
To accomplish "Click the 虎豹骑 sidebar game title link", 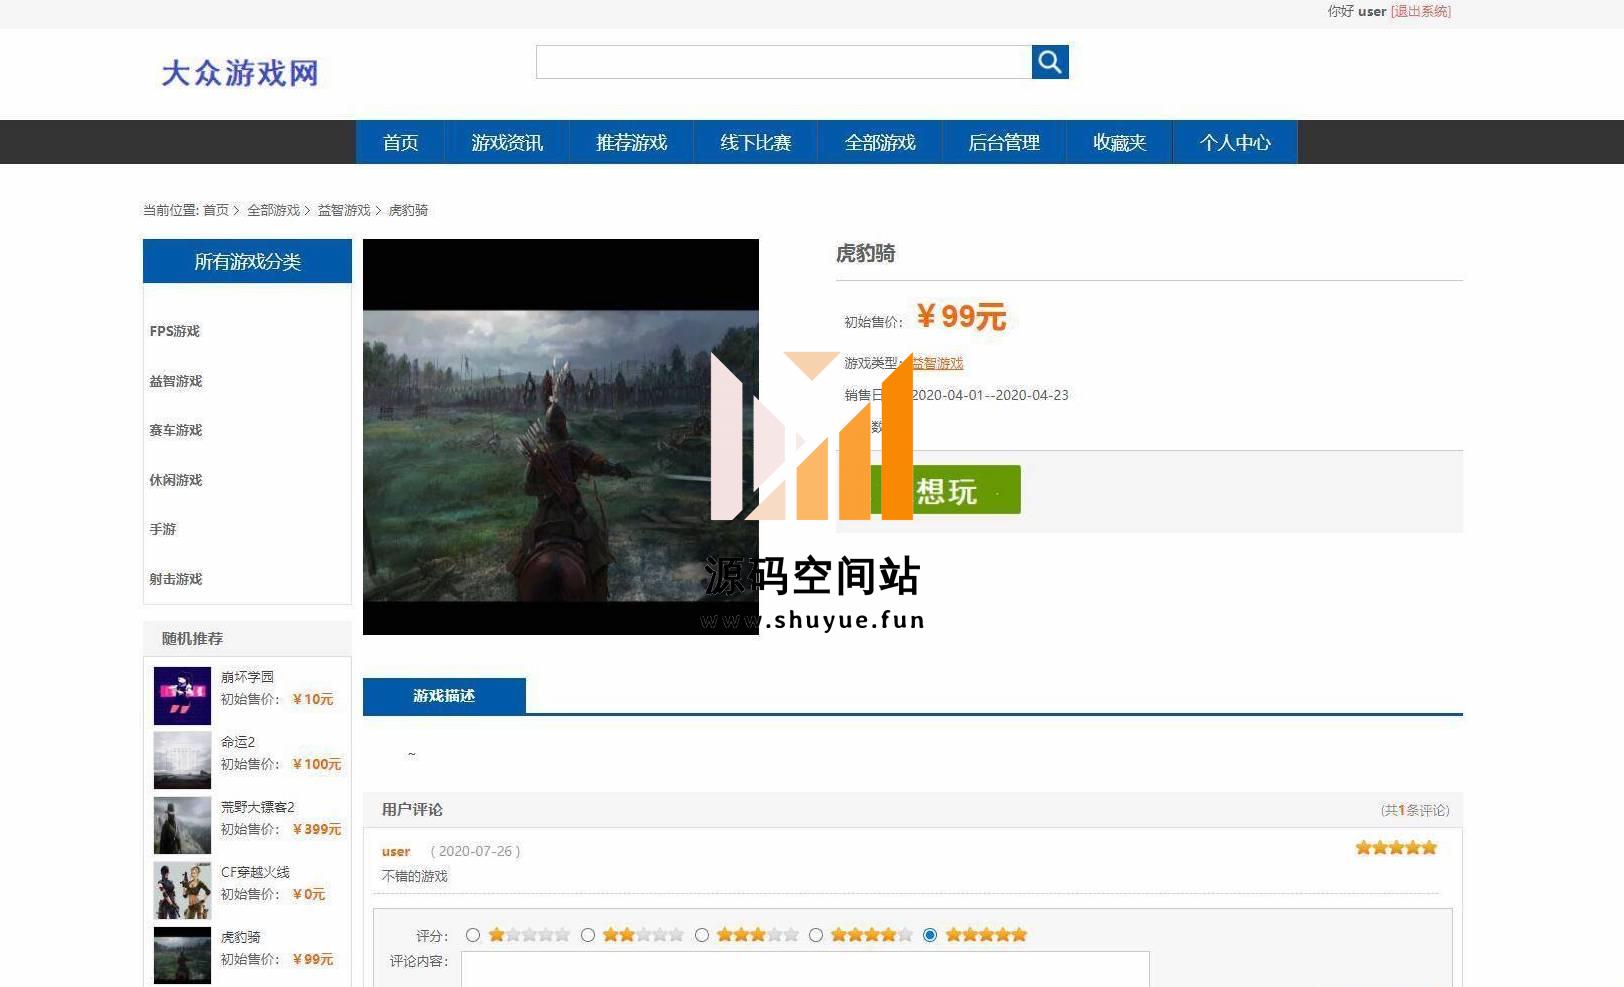I will tap(240, 937).
